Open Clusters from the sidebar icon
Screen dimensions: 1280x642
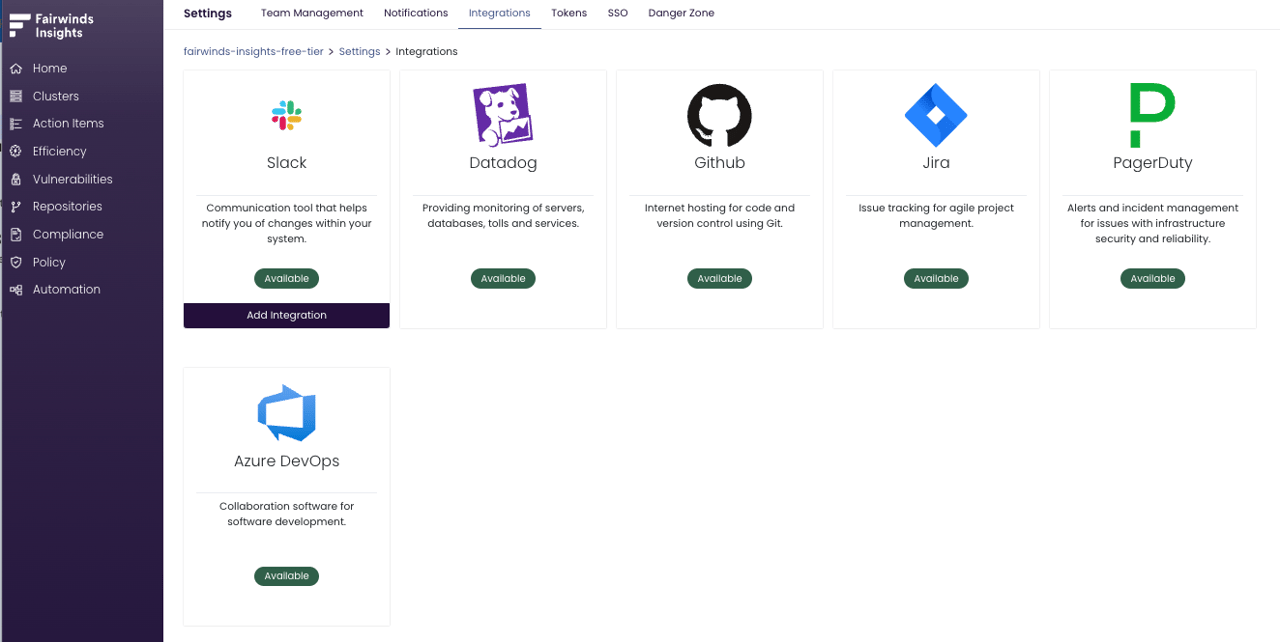pyautogui.click(x=14, y=96)
